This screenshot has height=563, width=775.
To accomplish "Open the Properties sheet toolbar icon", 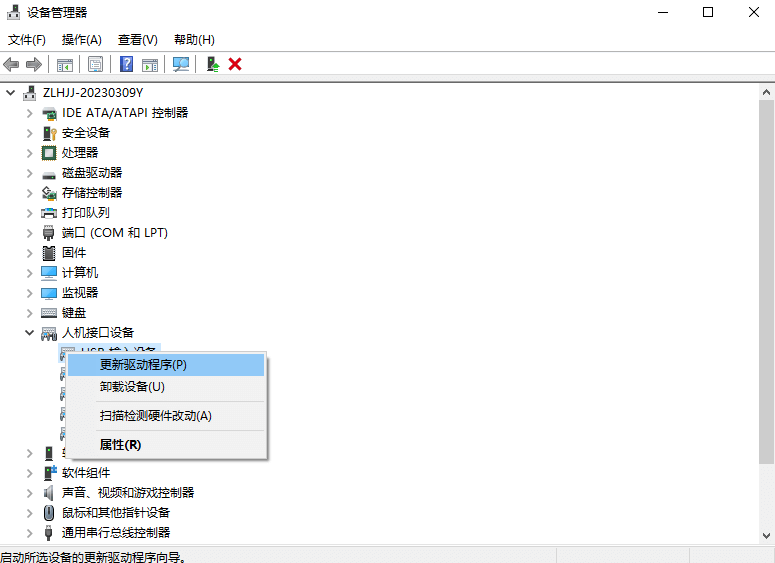I will (95, 64).
